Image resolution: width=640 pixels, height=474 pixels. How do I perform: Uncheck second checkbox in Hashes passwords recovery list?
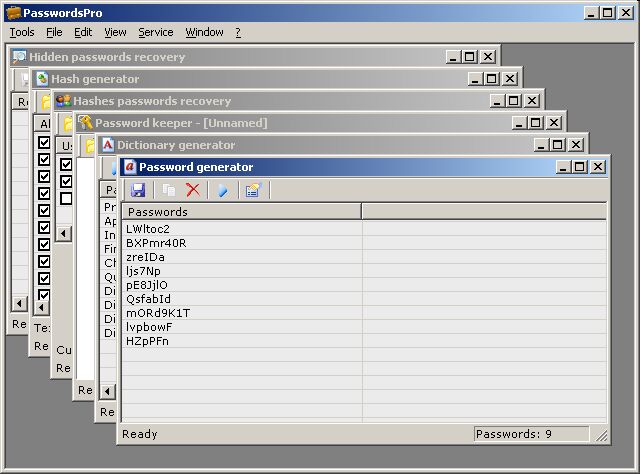click(66, 181)
